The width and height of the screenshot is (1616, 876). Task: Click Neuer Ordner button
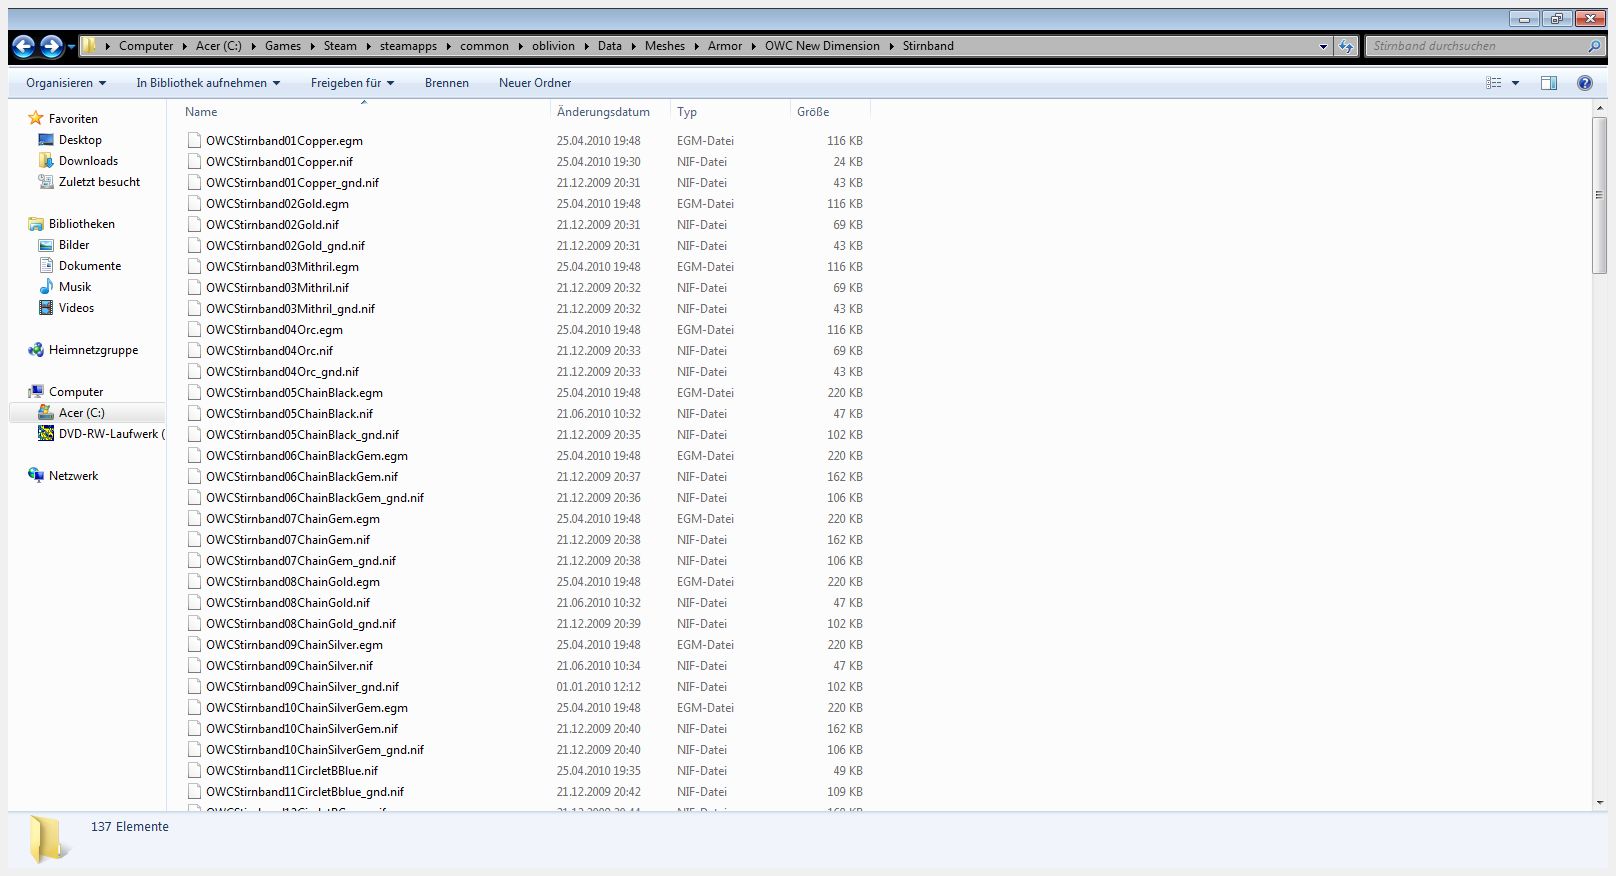[x=535, y=83]
